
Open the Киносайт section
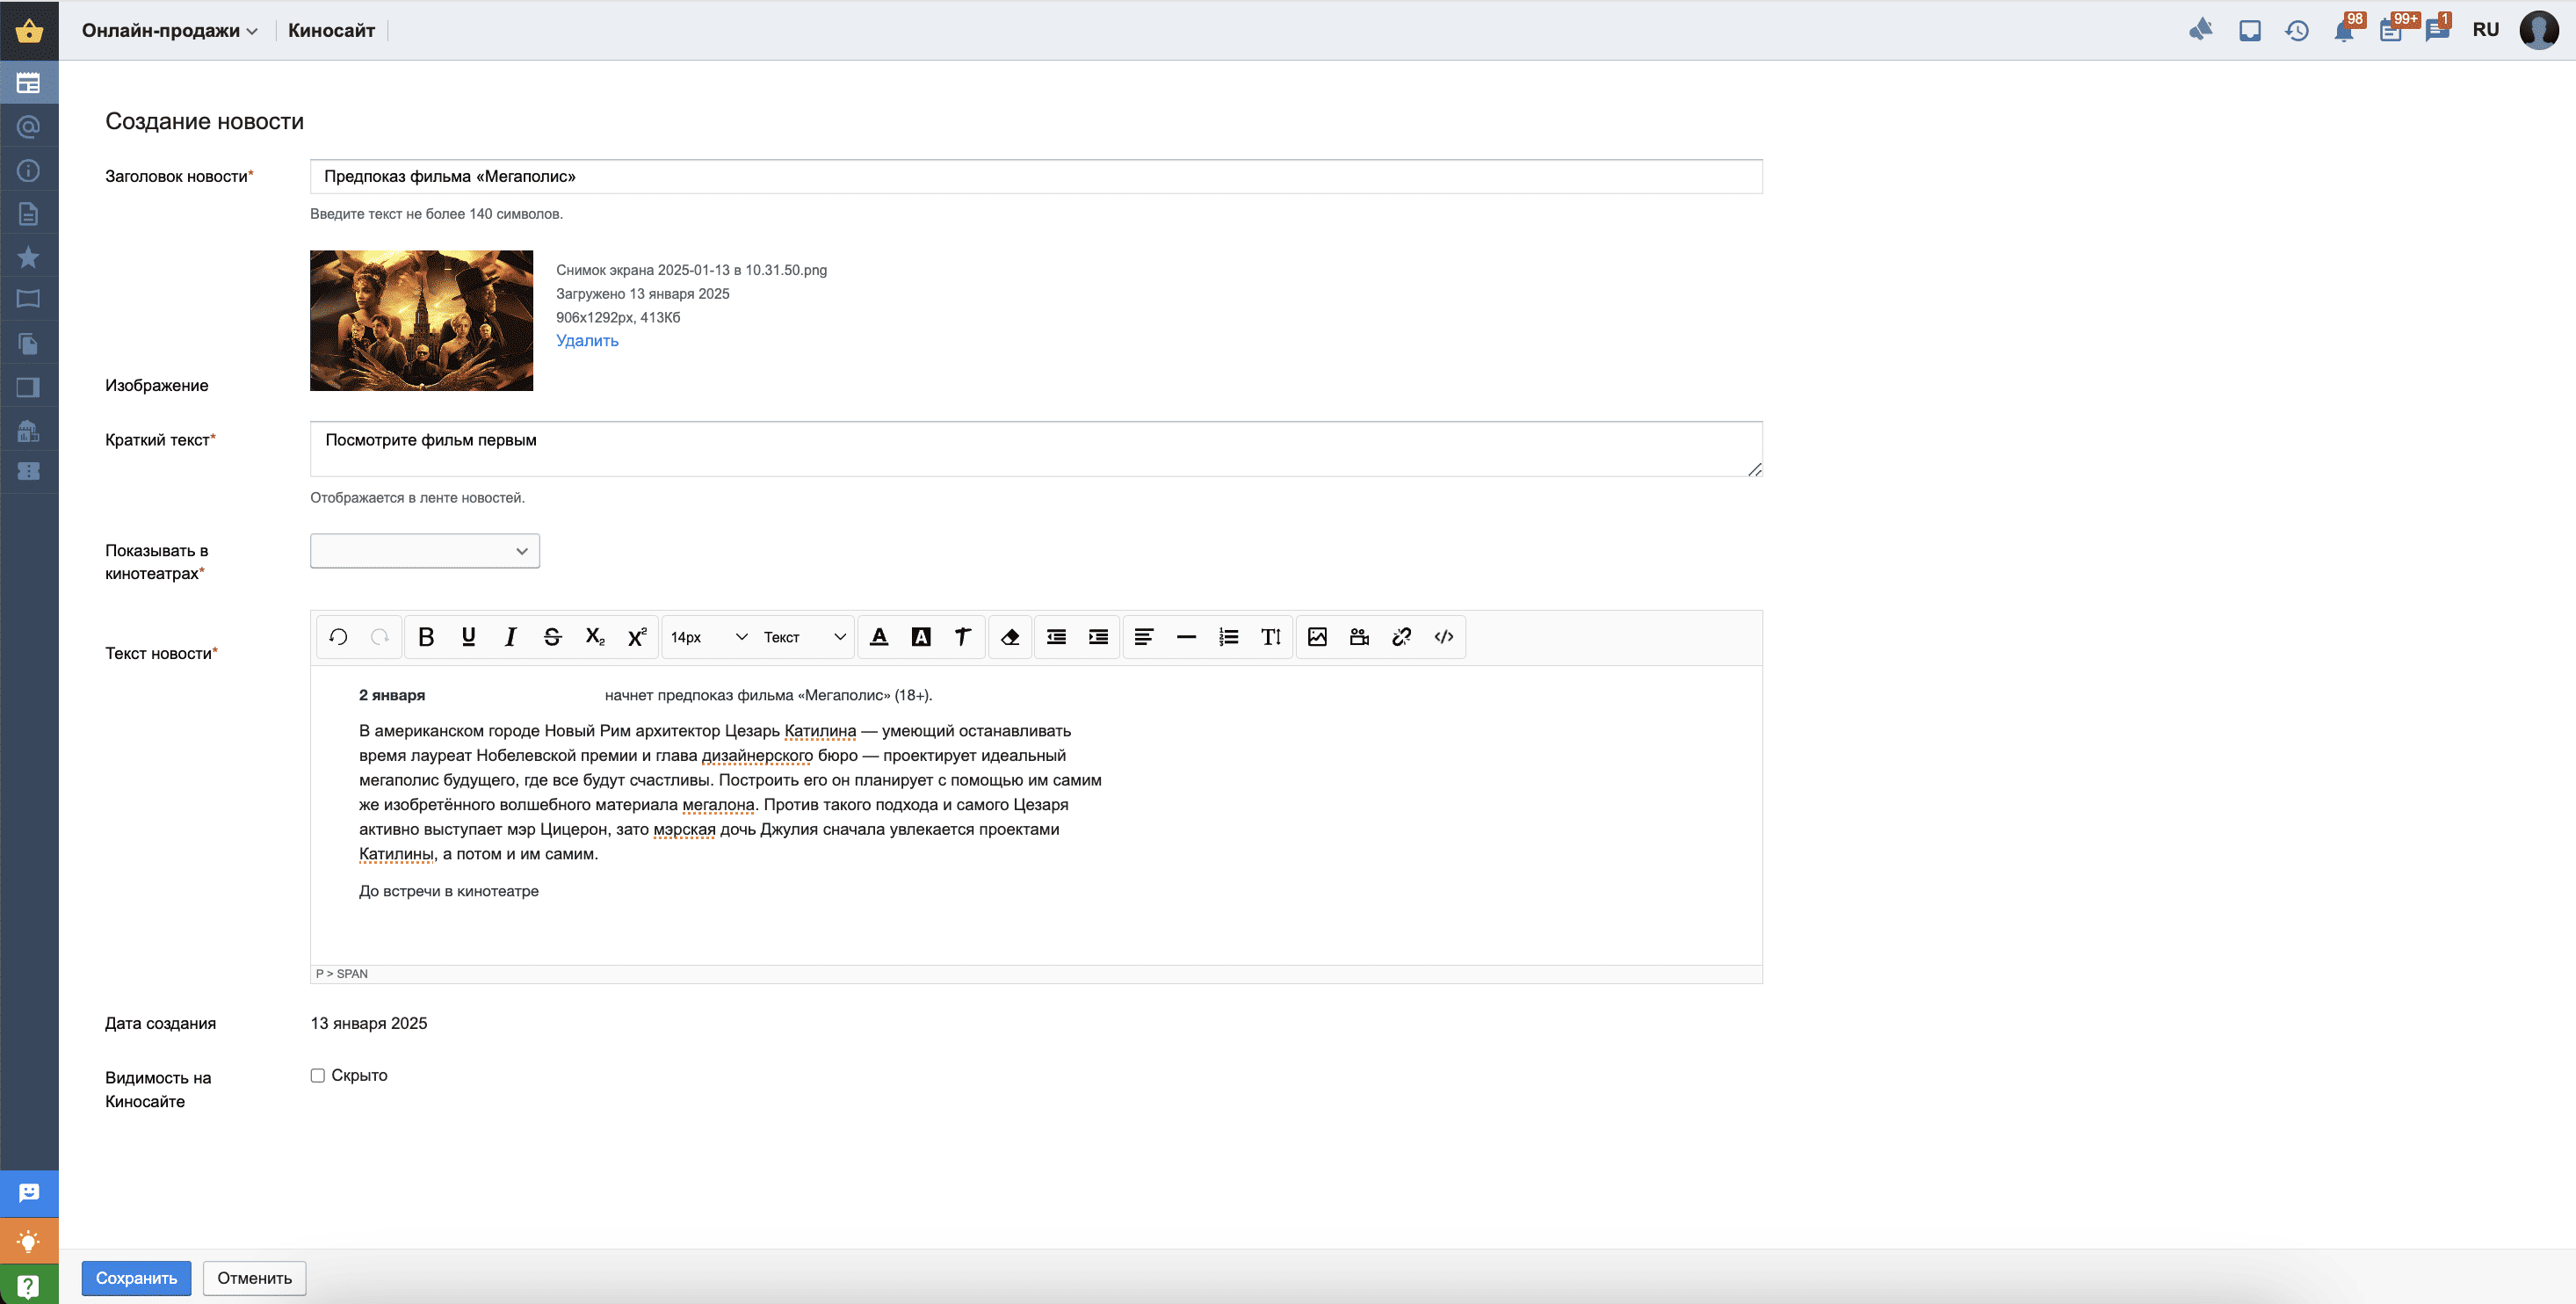(331, 30)
